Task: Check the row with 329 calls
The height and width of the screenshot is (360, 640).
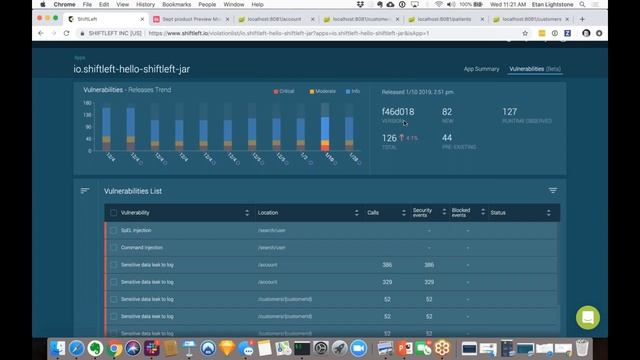Action: pyautogui.click(x=113, y=282)
